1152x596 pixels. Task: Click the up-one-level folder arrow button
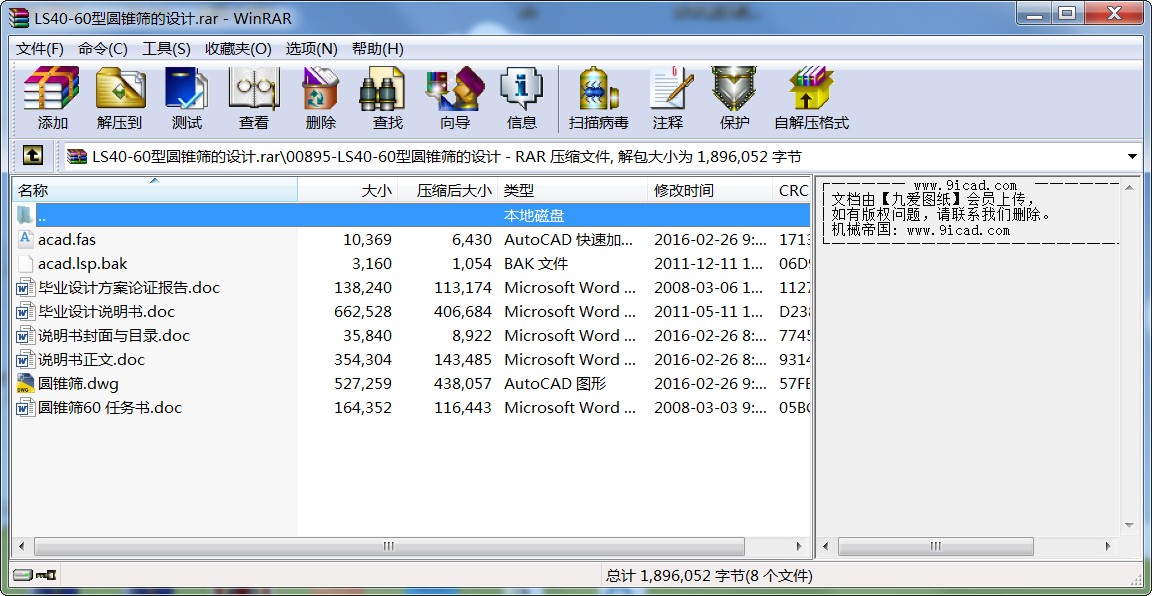click(32, 155)
